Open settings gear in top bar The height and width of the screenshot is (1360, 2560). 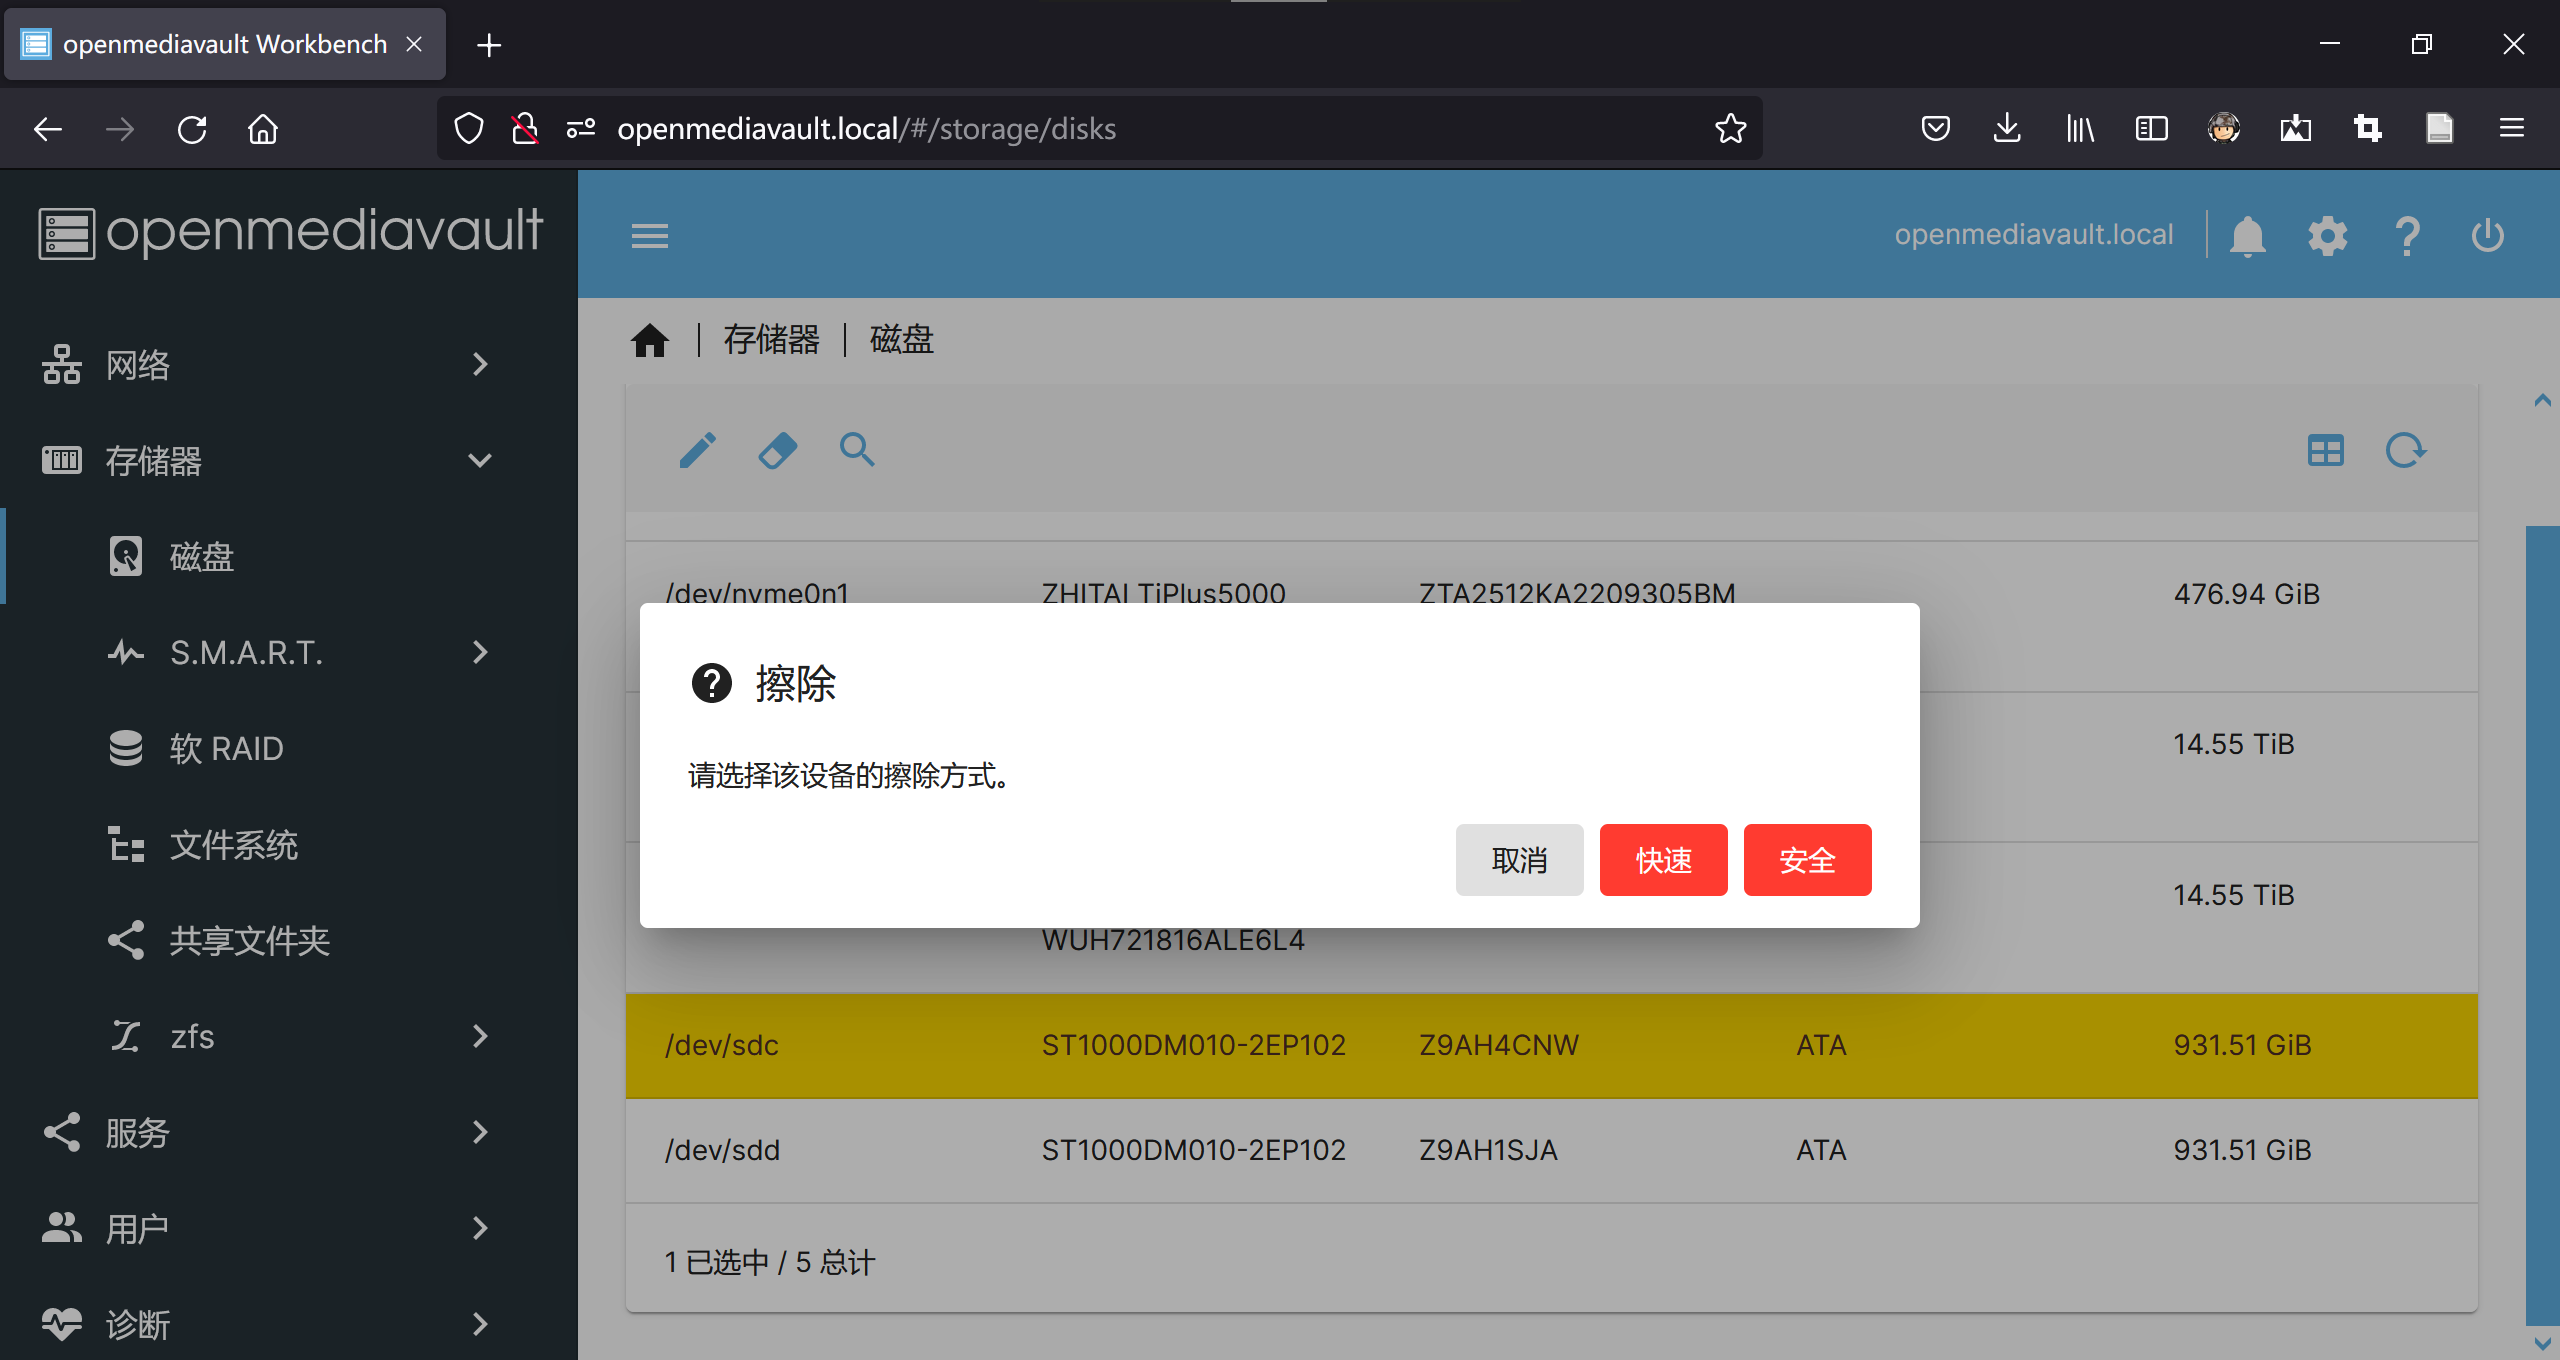[x=2327, y=236]
